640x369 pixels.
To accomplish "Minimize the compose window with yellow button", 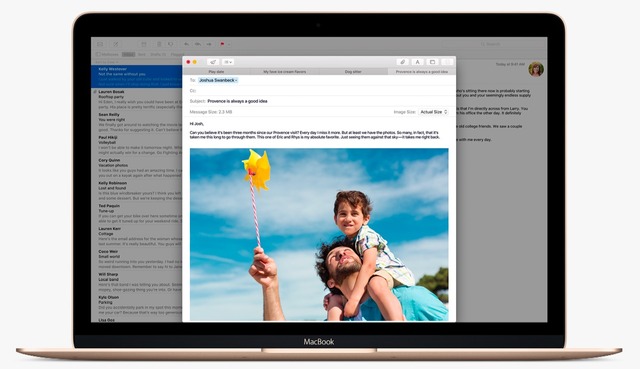I will coord(195,62).
